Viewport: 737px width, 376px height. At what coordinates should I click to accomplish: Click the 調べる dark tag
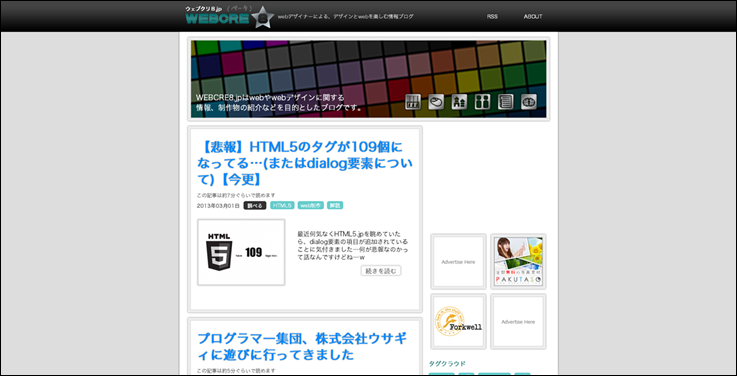255,205
